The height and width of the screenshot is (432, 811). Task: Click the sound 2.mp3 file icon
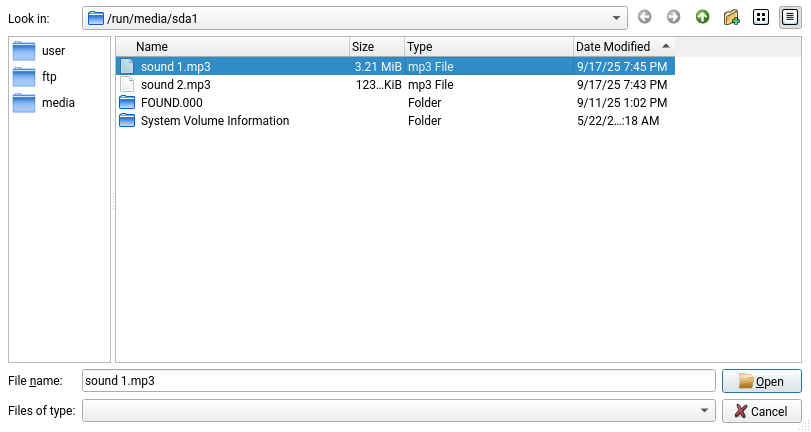pyautogui.click(x=127, y=85)
